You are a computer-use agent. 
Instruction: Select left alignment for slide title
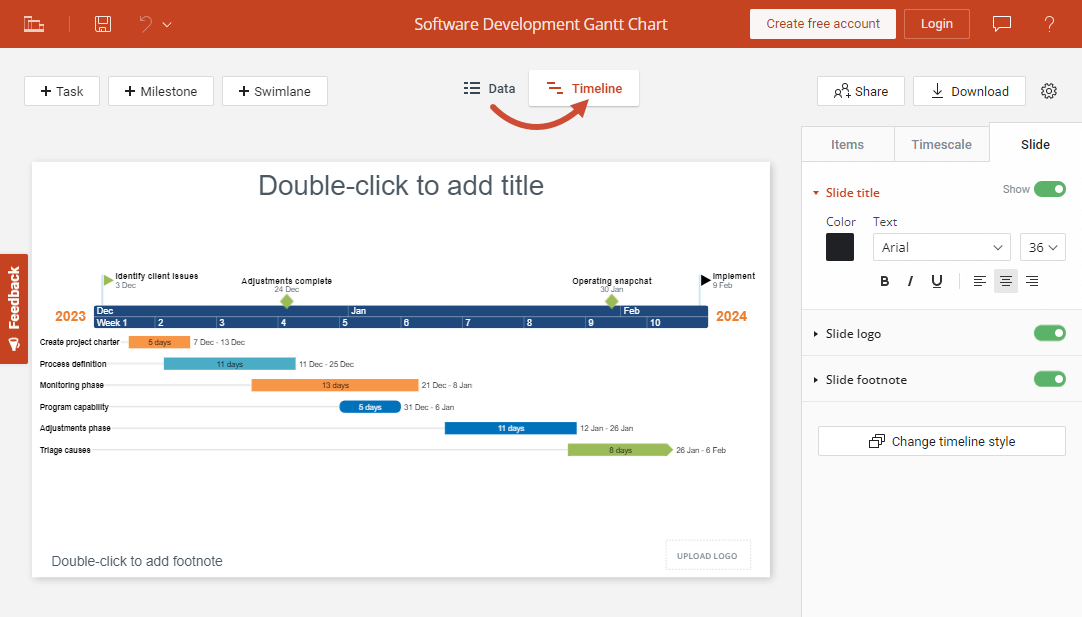[979, 281]
